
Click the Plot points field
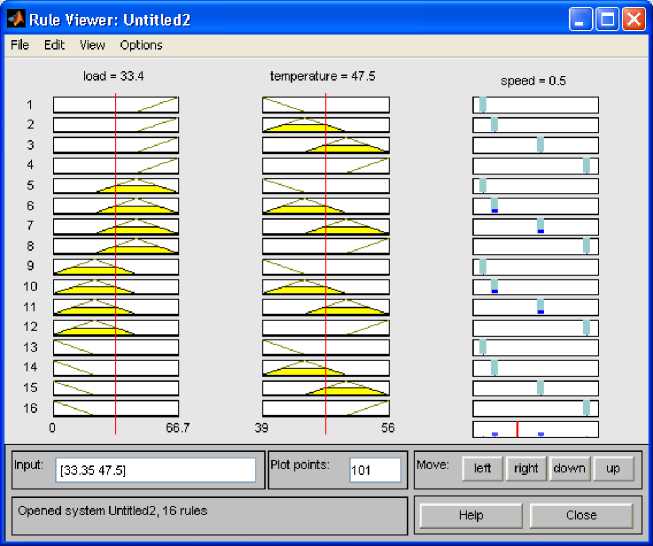point(375,470)
